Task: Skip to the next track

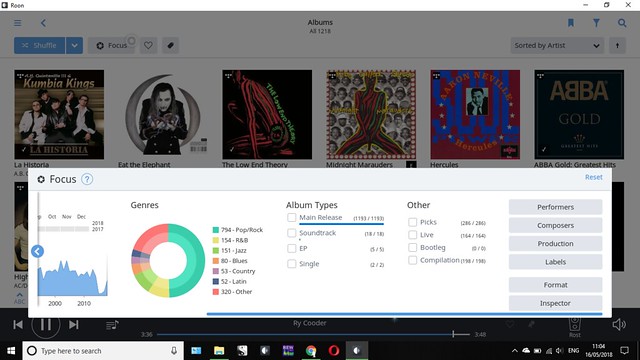Action: pyautogui.click(x=73, y=325)
